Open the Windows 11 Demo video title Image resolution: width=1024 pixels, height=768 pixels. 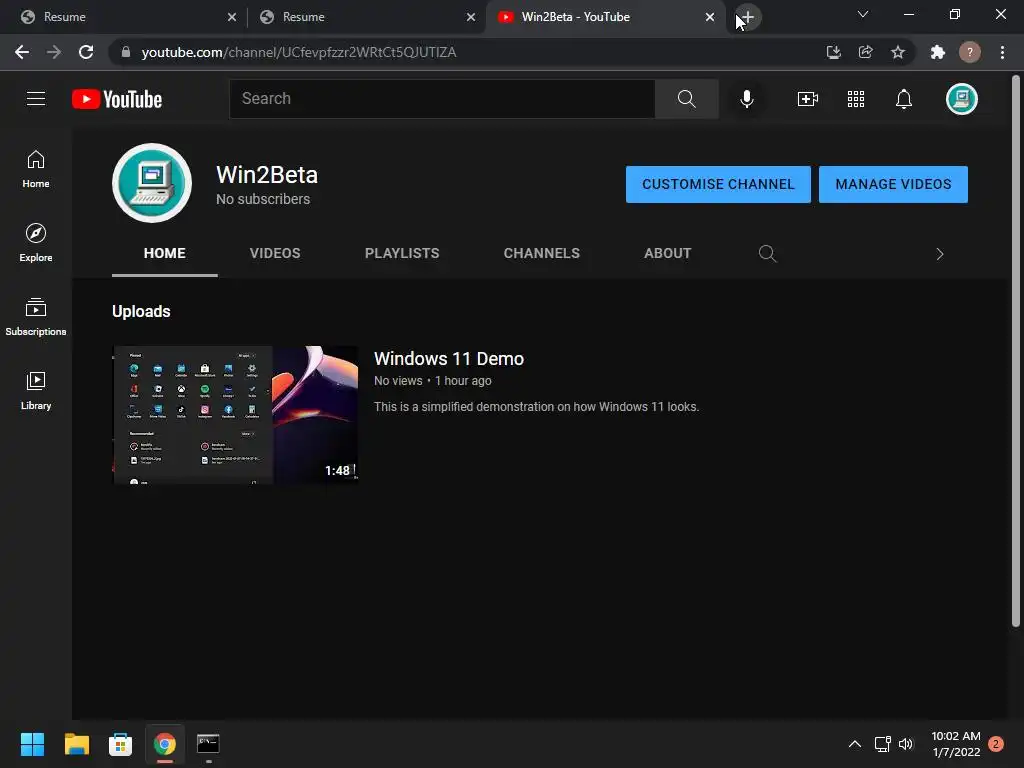tap(449, 359)
